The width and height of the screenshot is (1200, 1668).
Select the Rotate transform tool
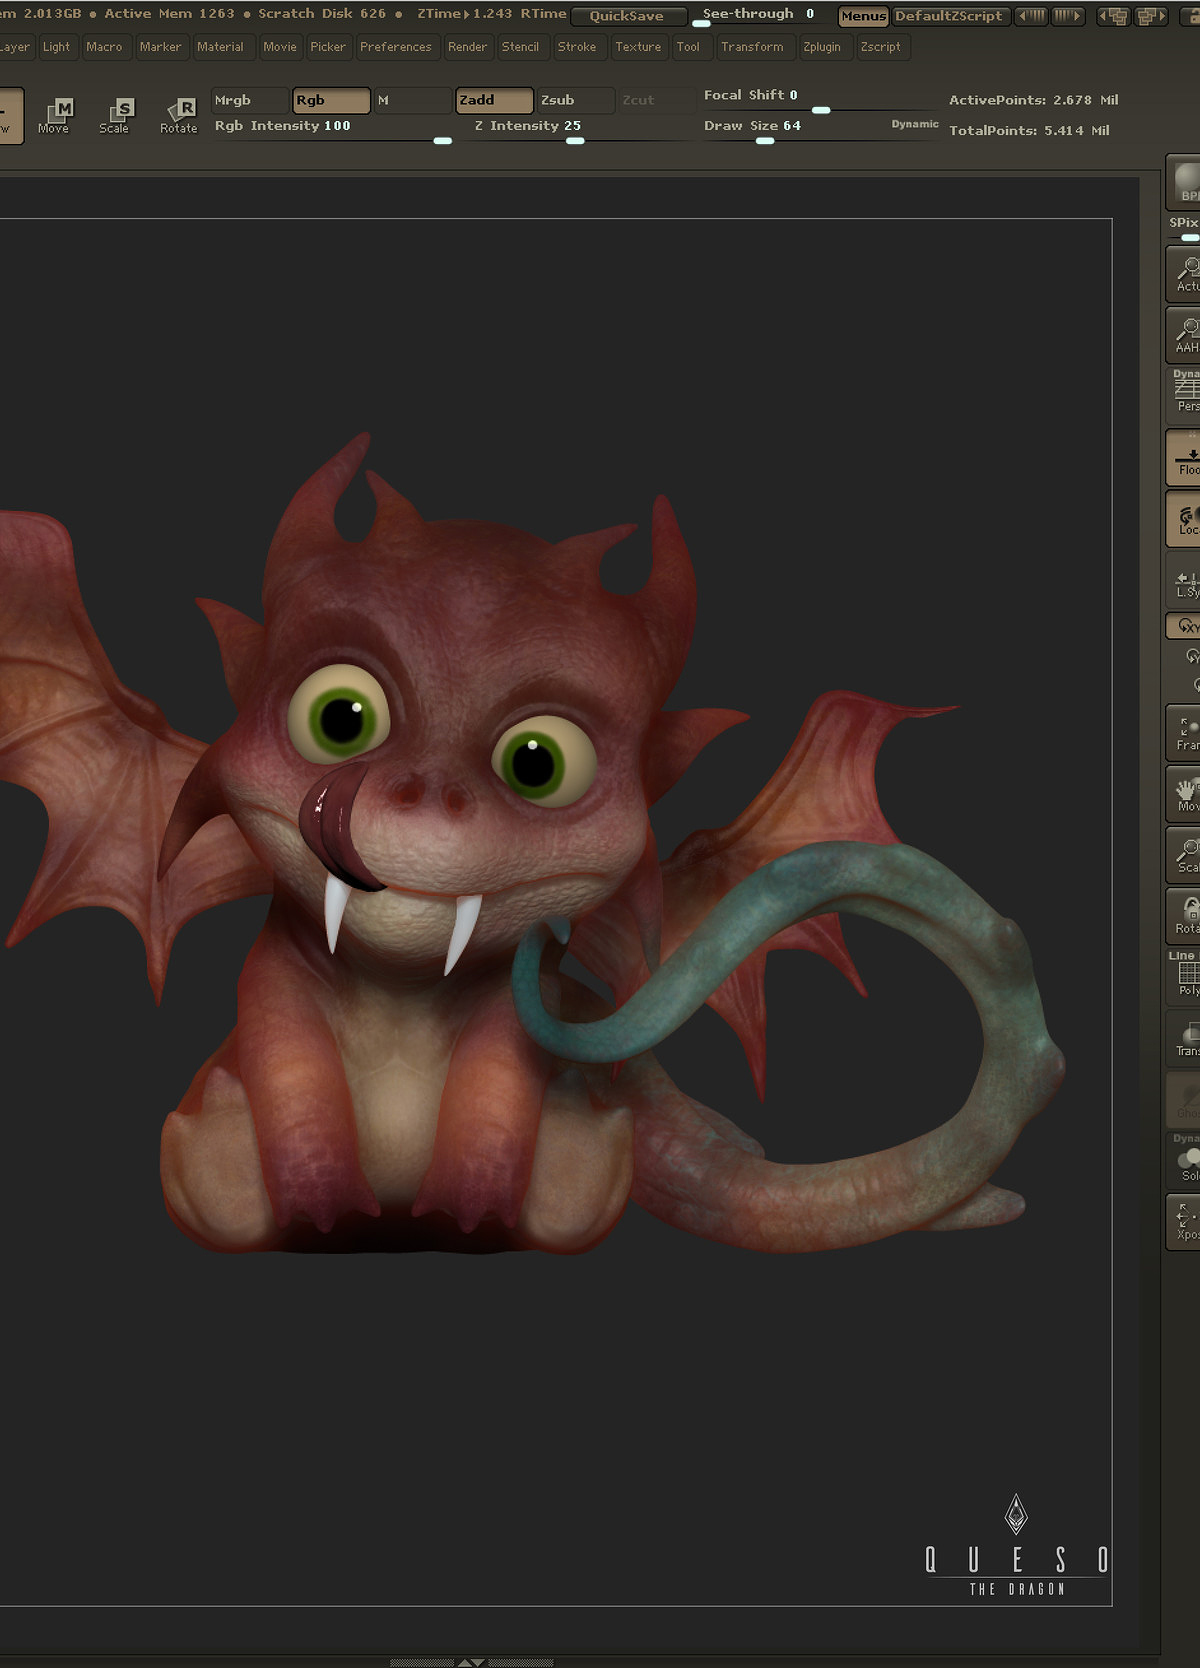pyautogui.click(x=178, y=116)
